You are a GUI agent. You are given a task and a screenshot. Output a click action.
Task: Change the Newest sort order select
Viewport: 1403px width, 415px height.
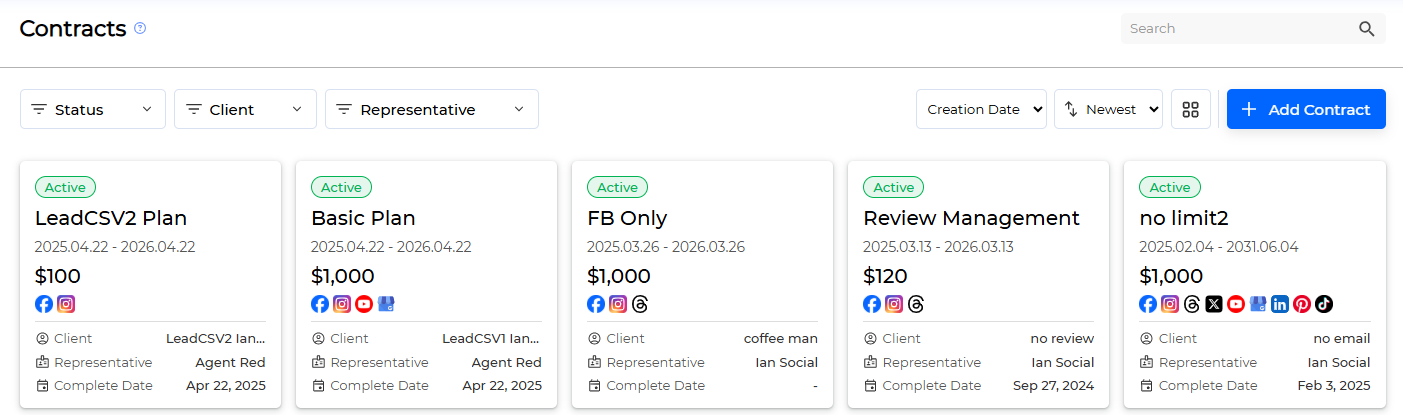pos(1108,109)
